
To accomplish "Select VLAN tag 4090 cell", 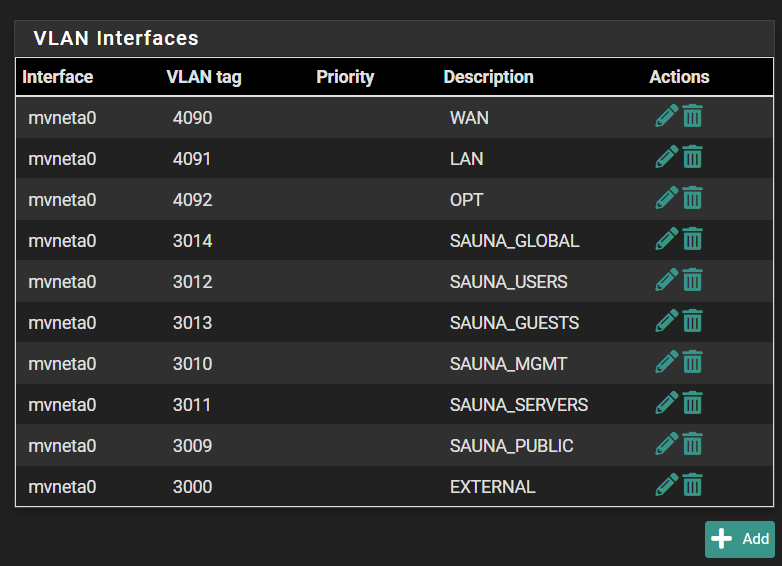I will click(x=193, y=118).
